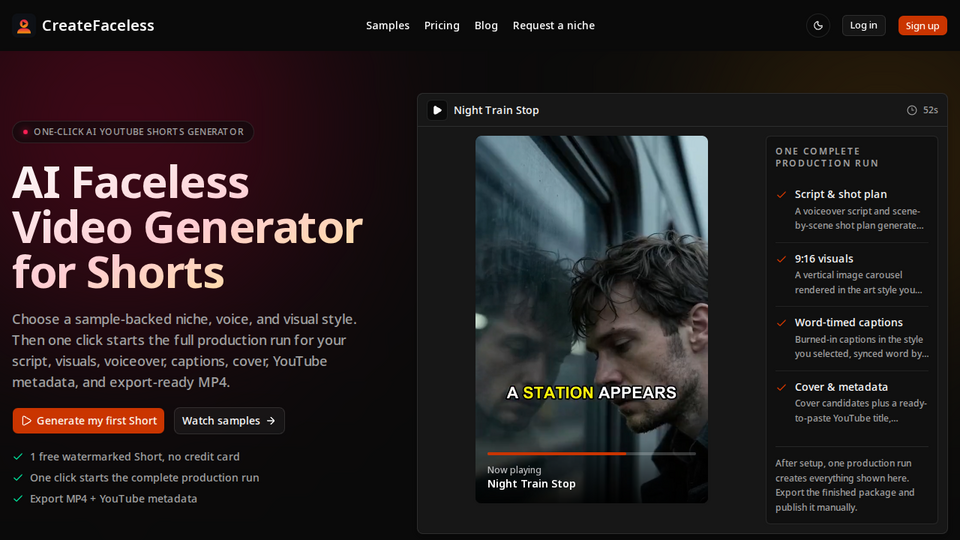
Task: Click the checkmark beside Script & shot plan
Action: coord(781,195)
